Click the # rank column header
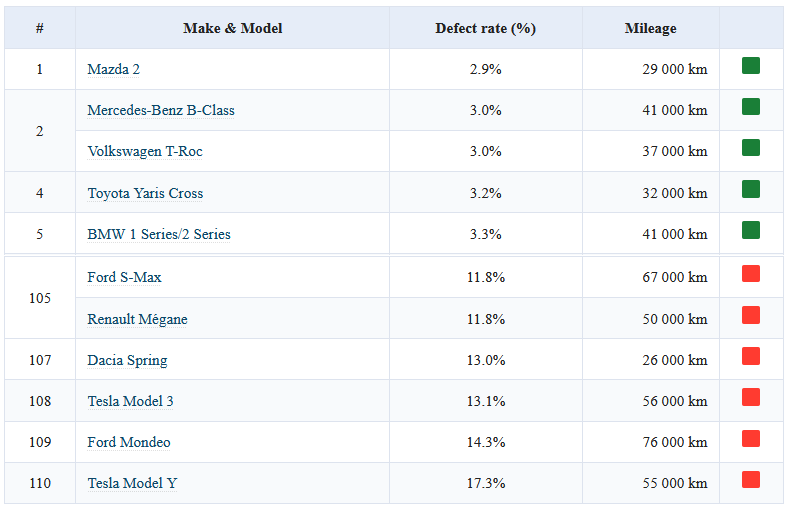The height and width of the screenshot is (509, 789). (x=39, y=28)
